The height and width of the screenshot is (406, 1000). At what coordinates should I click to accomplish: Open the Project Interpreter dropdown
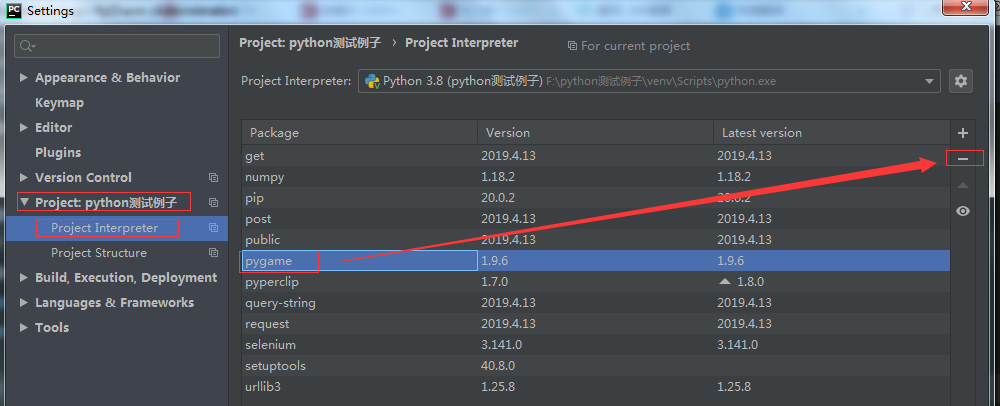[929, 82]
